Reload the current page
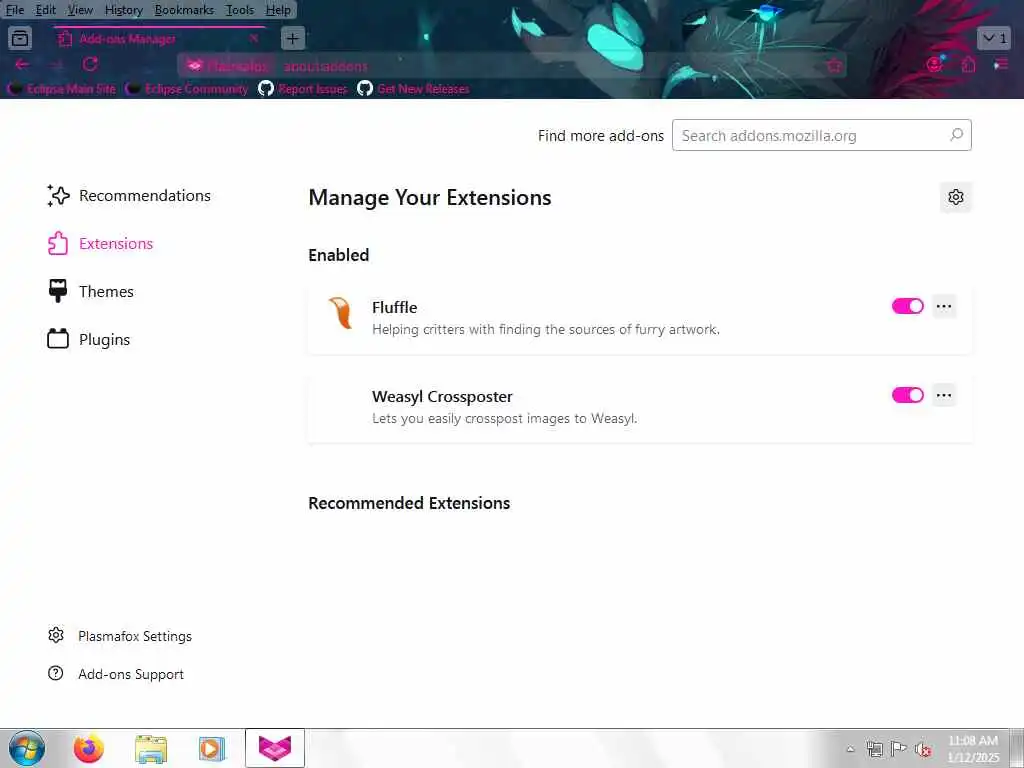This screenshot has width=1024, height=768. [90, 64]
